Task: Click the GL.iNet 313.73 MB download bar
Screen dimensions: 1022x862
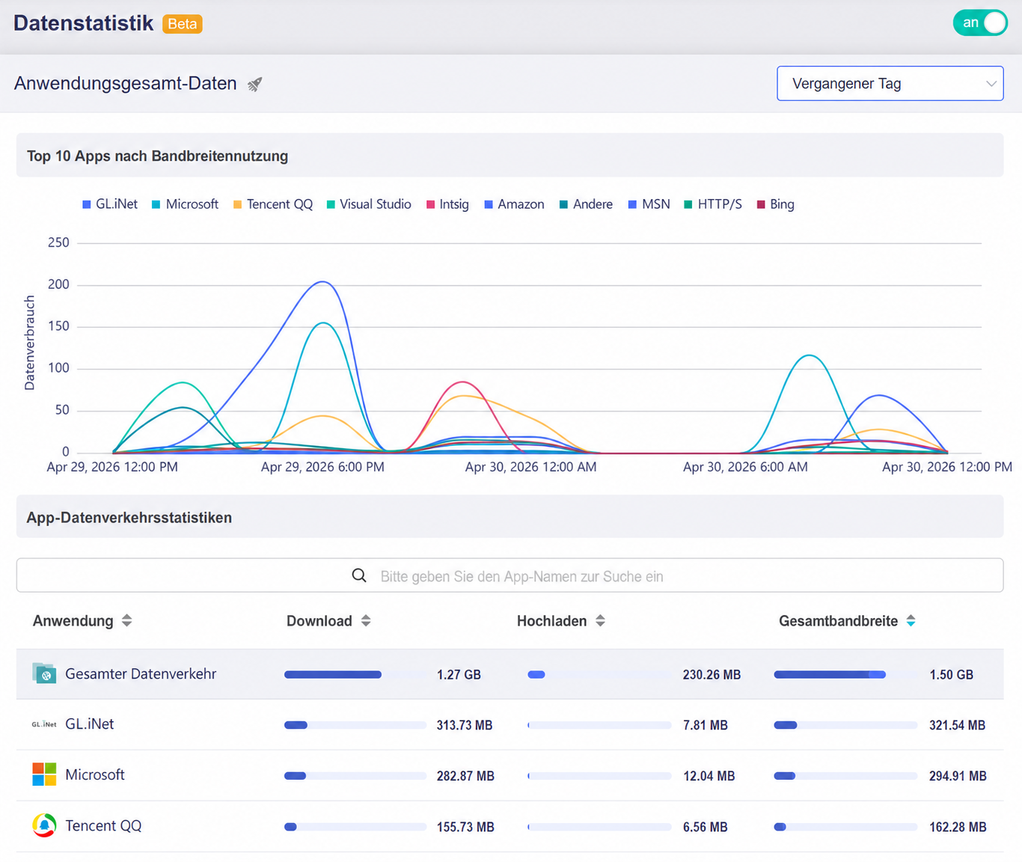Action: point(355,725)
